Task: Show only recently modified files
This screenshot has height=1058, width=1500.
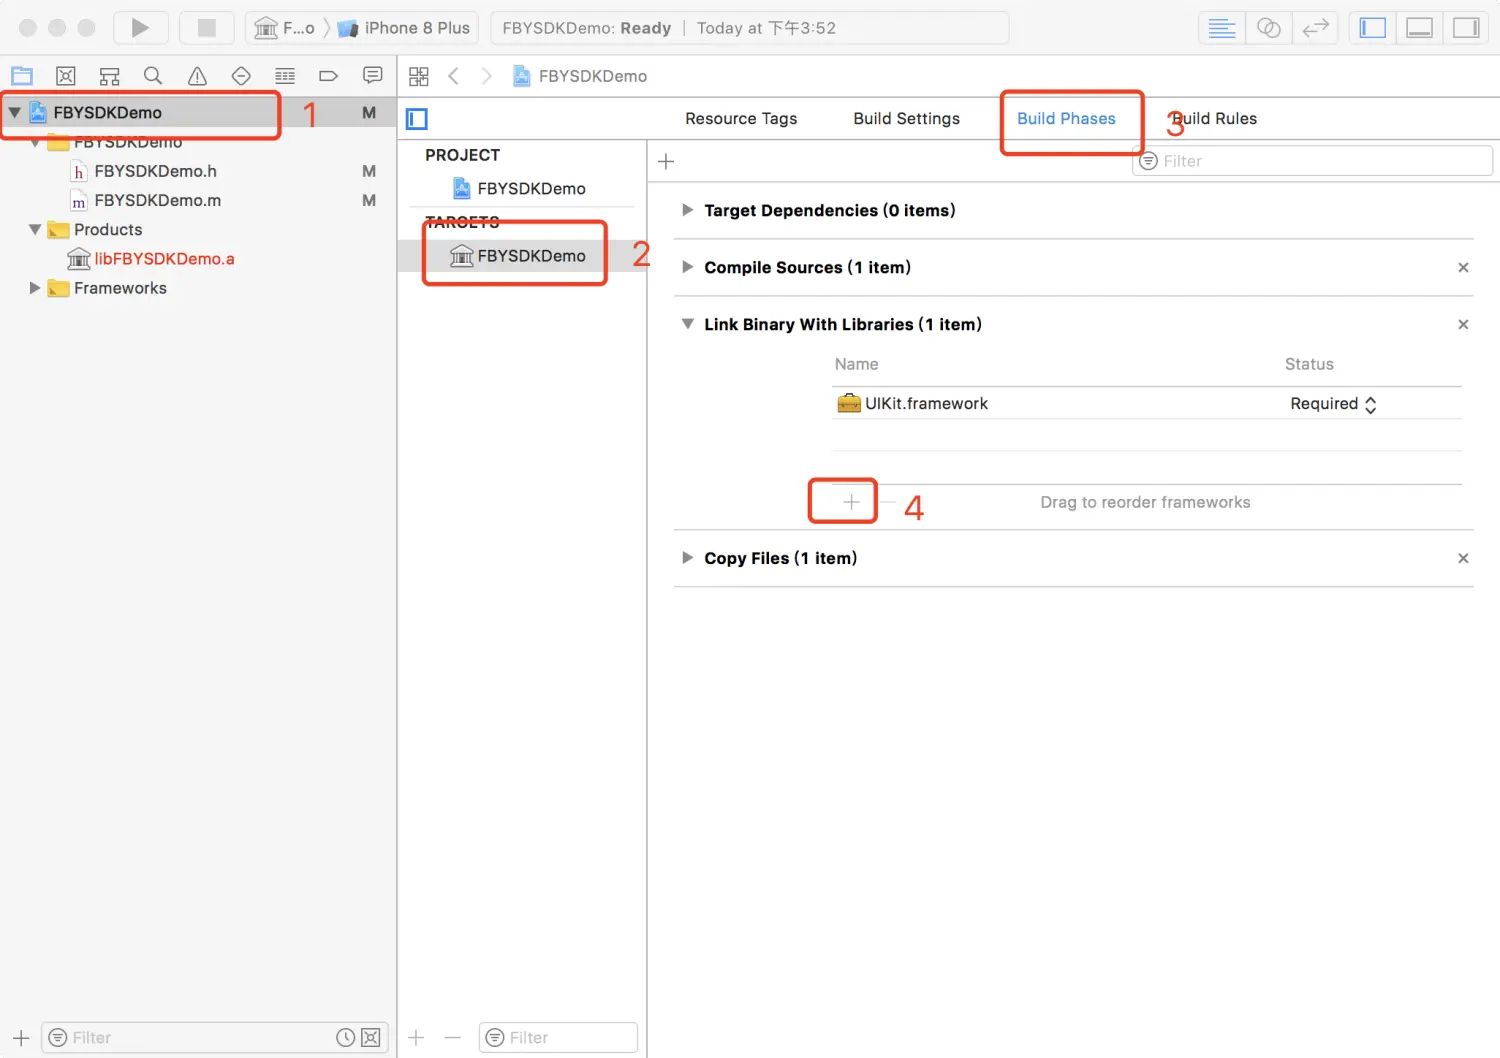Action: click(x=346, y=1038)
